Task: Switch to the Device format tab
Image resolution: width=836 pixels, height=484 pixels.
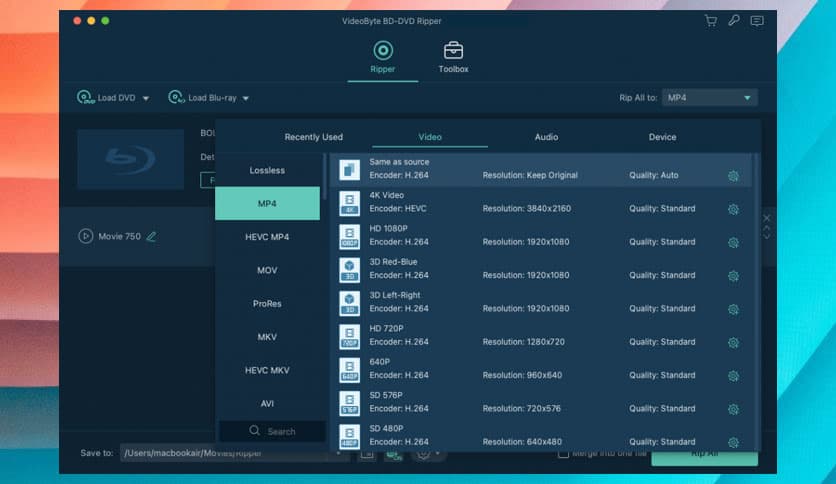Action: coord(662,137)
